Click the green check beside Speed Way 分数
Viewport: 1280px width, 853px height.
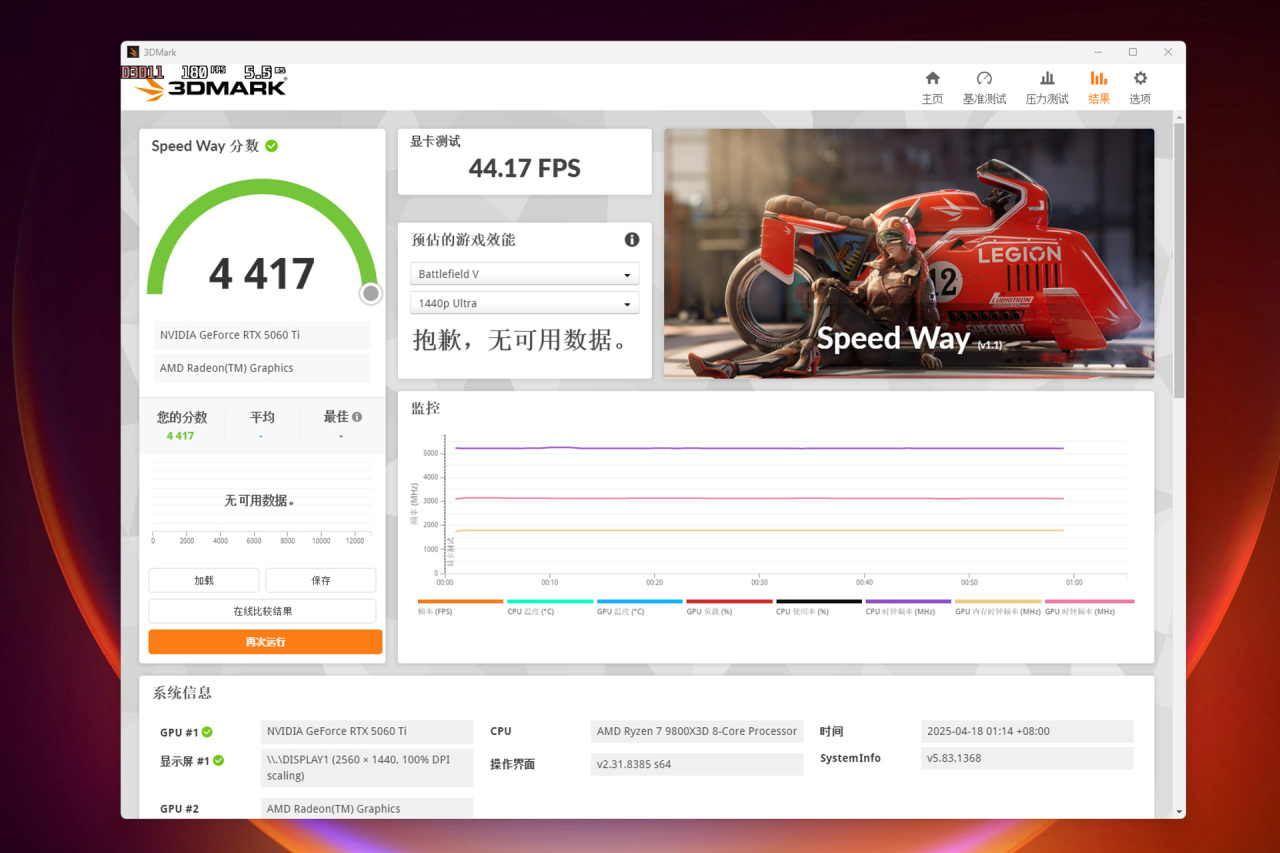(272, 146)
